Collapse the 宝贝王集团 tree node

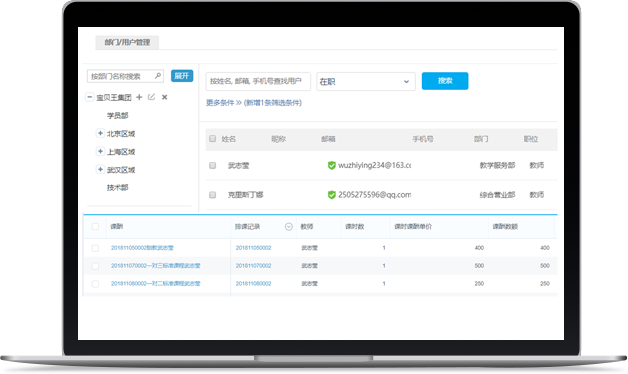coord(89,97)
